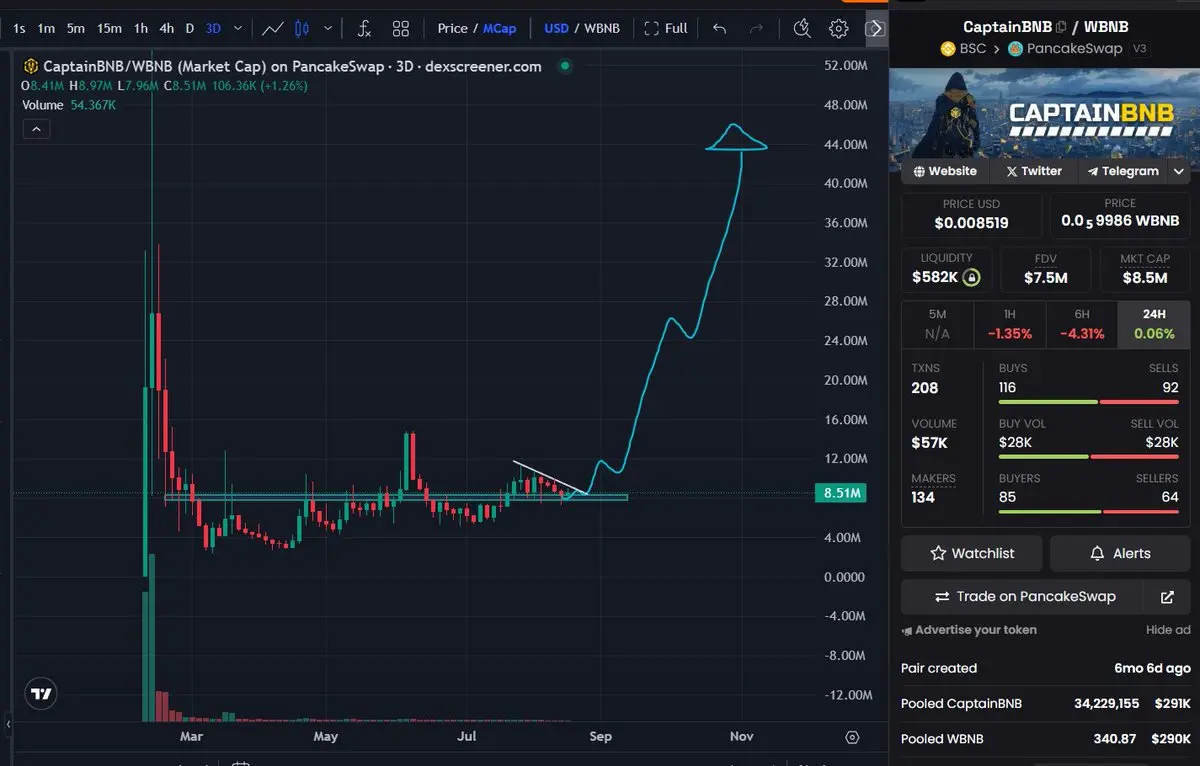Open the price-scale settings gear at chart bottom
The height and width of the screenshot is (766, 1200).
[x=852, y=738]
